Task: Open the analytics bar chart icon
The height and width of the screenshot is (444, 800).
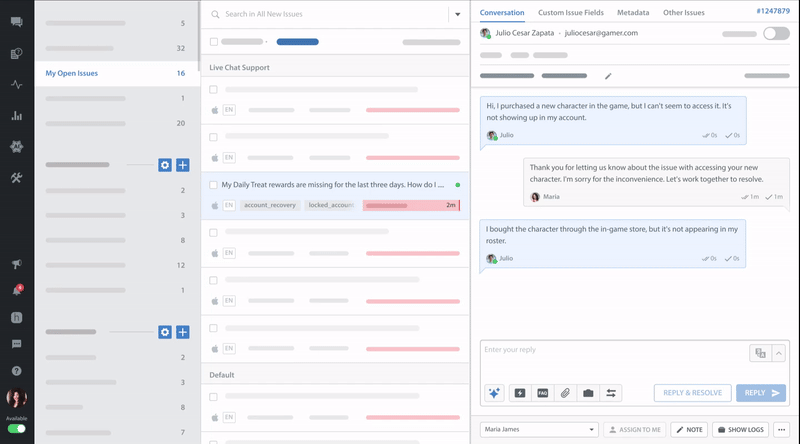Action: pyautogui.click(x=16, y=116)
